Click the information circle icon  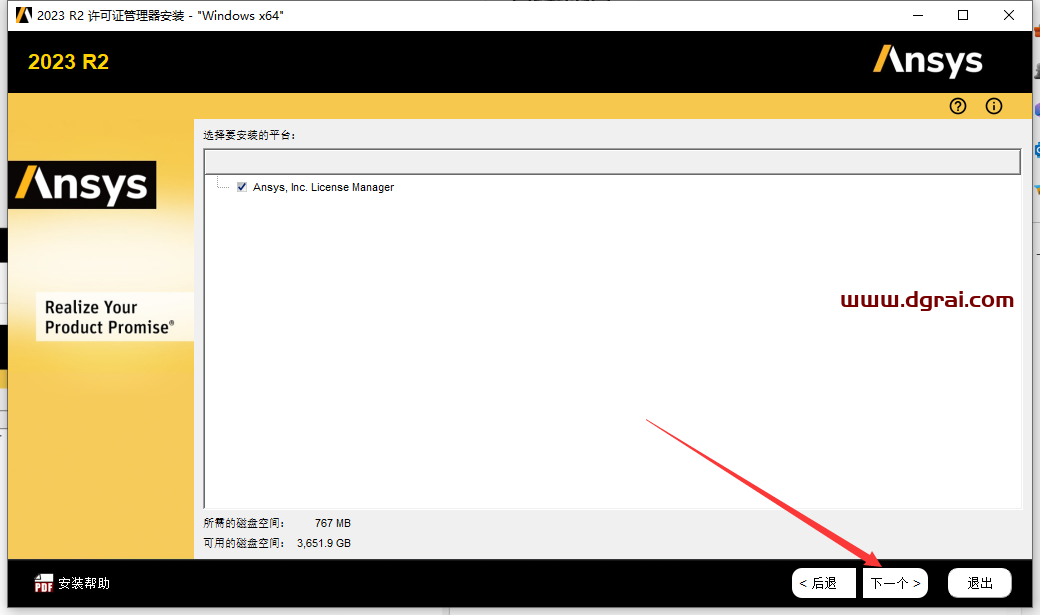(994, 106)
